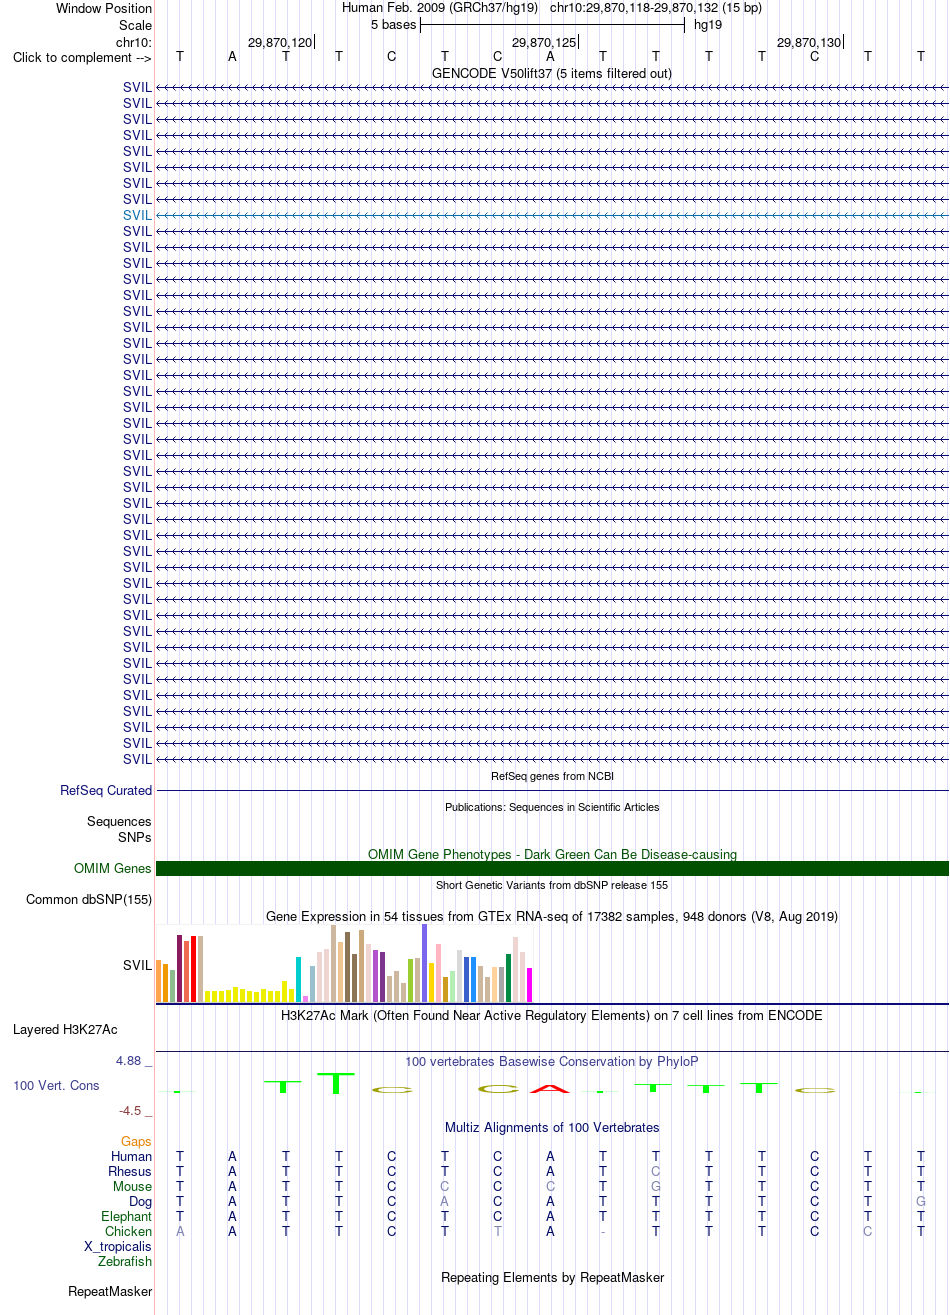Click the Window Position label

tap(104, 8)
